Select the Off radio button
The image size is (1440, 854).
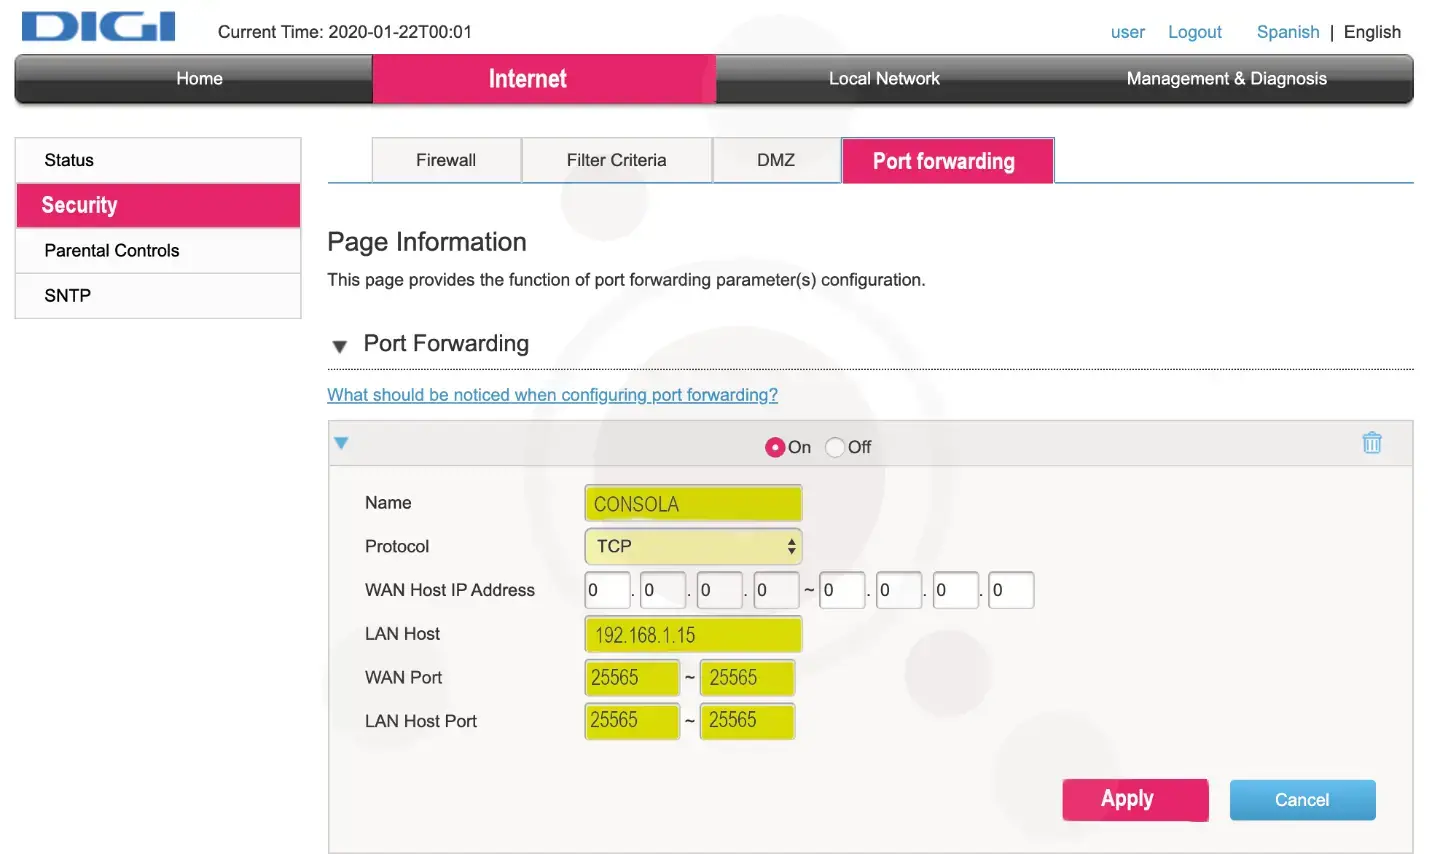(x=835, y=447)
